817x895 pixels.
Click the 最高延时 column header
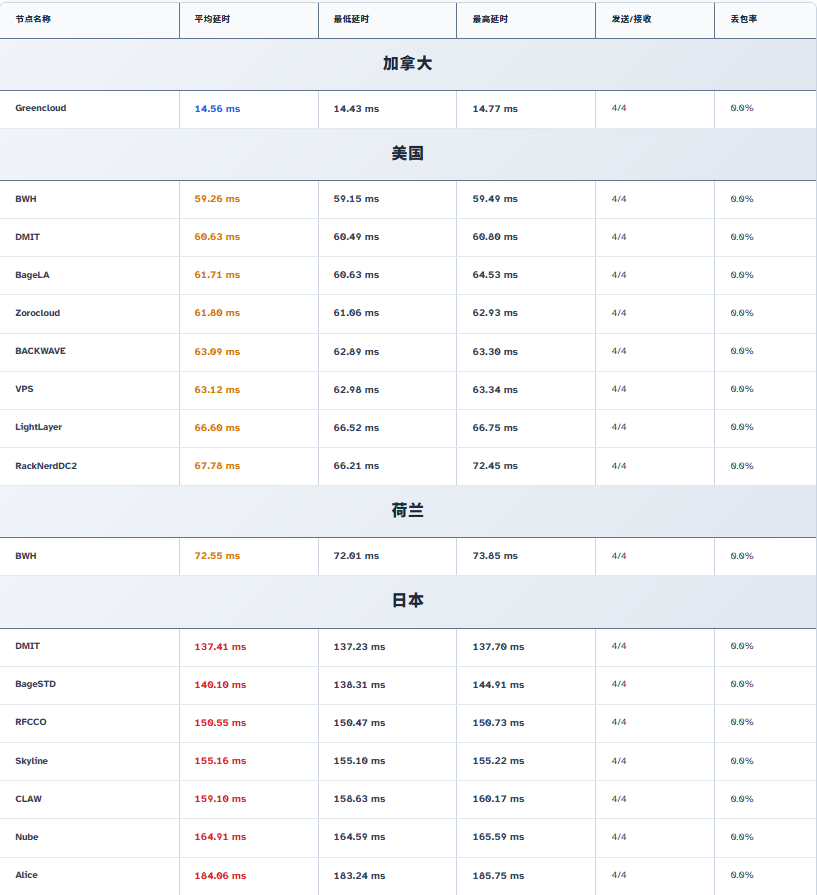[488, 19]
